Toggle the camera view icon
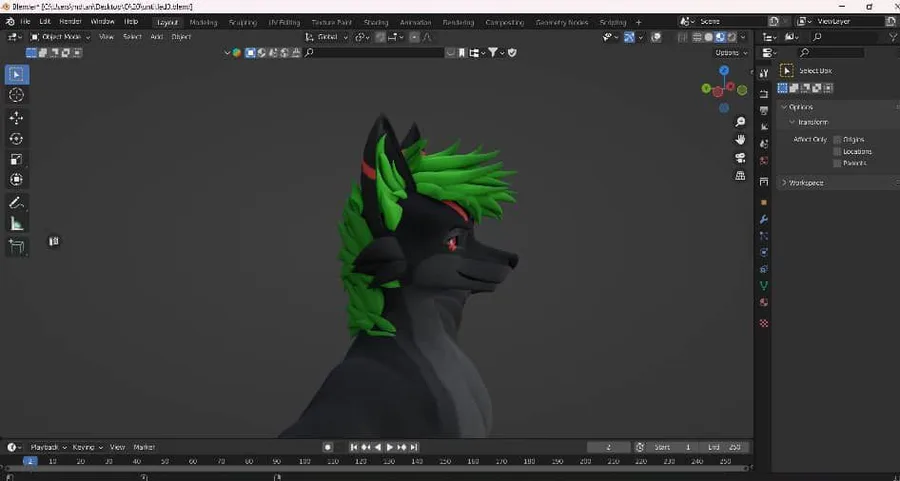This screenshot has width=900, height=481. coord(740,158)
